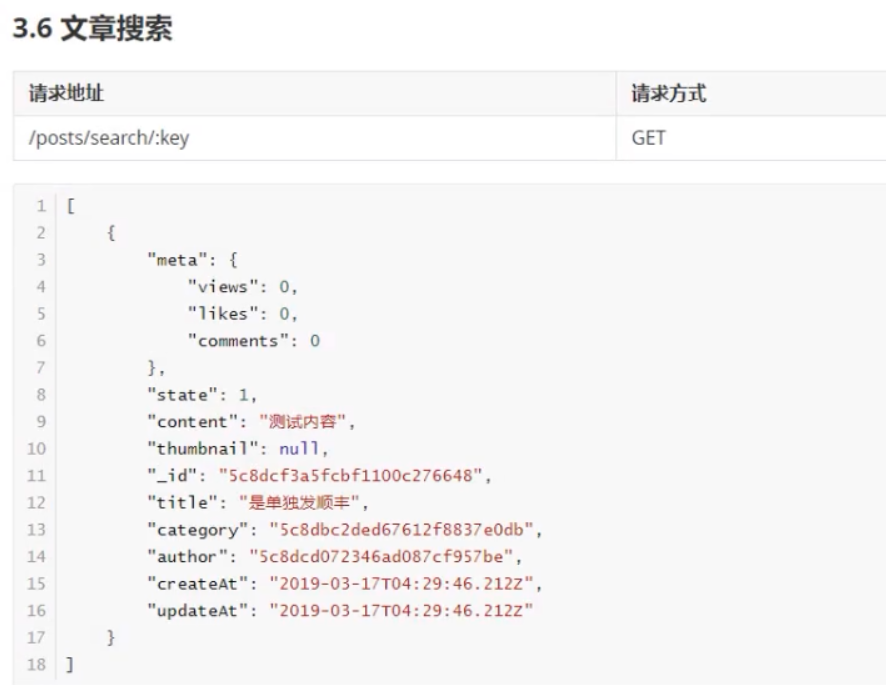This screenshot has width=886, height=685.
Task: Click the null value after "thumbnail"
Action: tap(298, 449)
